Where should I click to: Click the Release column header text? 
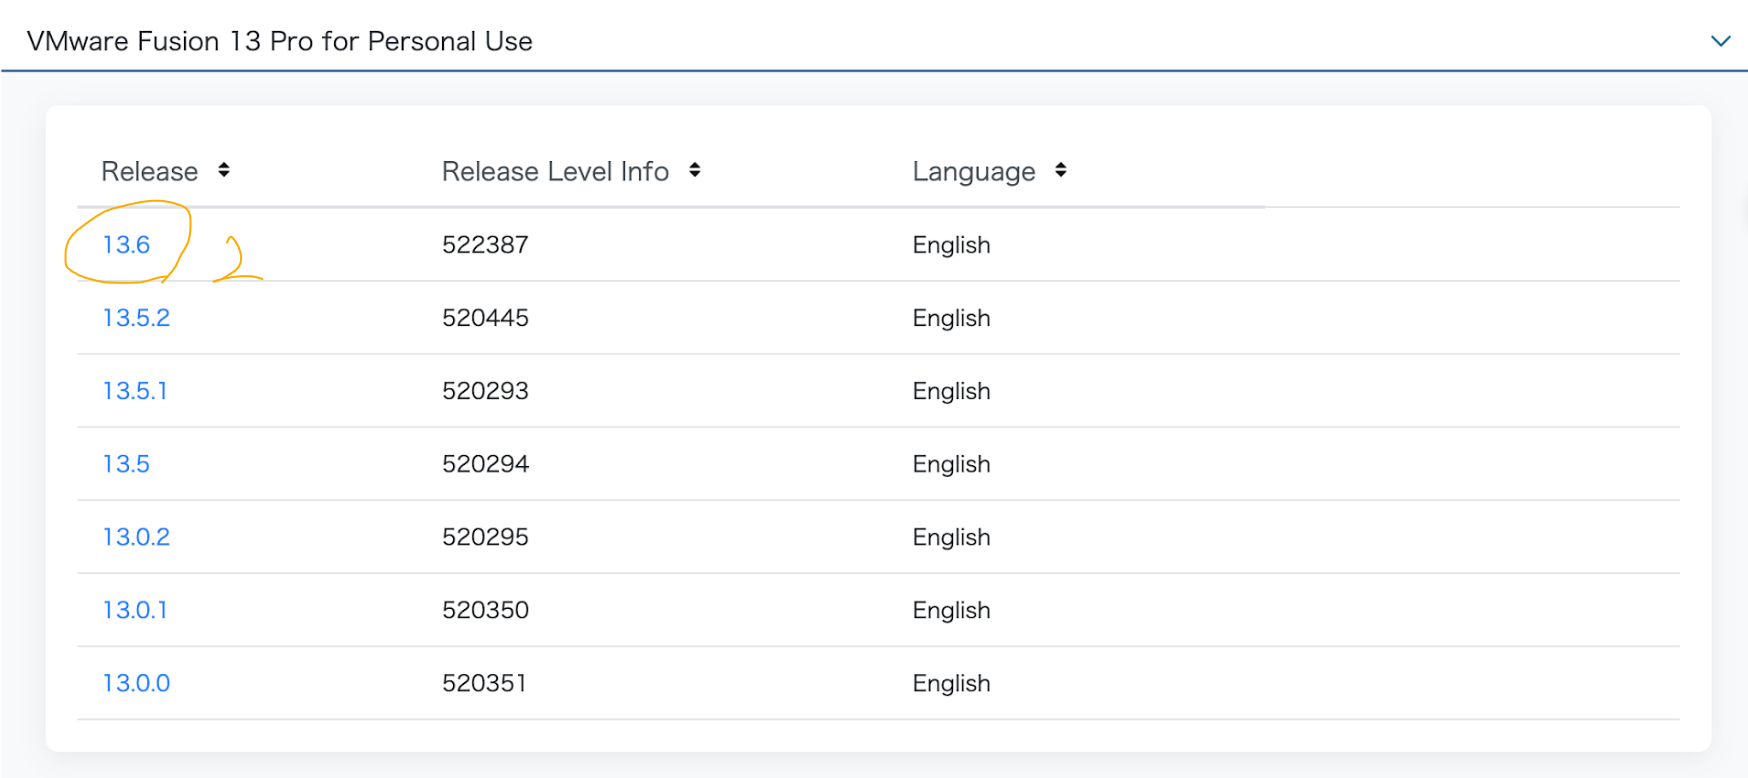click(150, 171)
